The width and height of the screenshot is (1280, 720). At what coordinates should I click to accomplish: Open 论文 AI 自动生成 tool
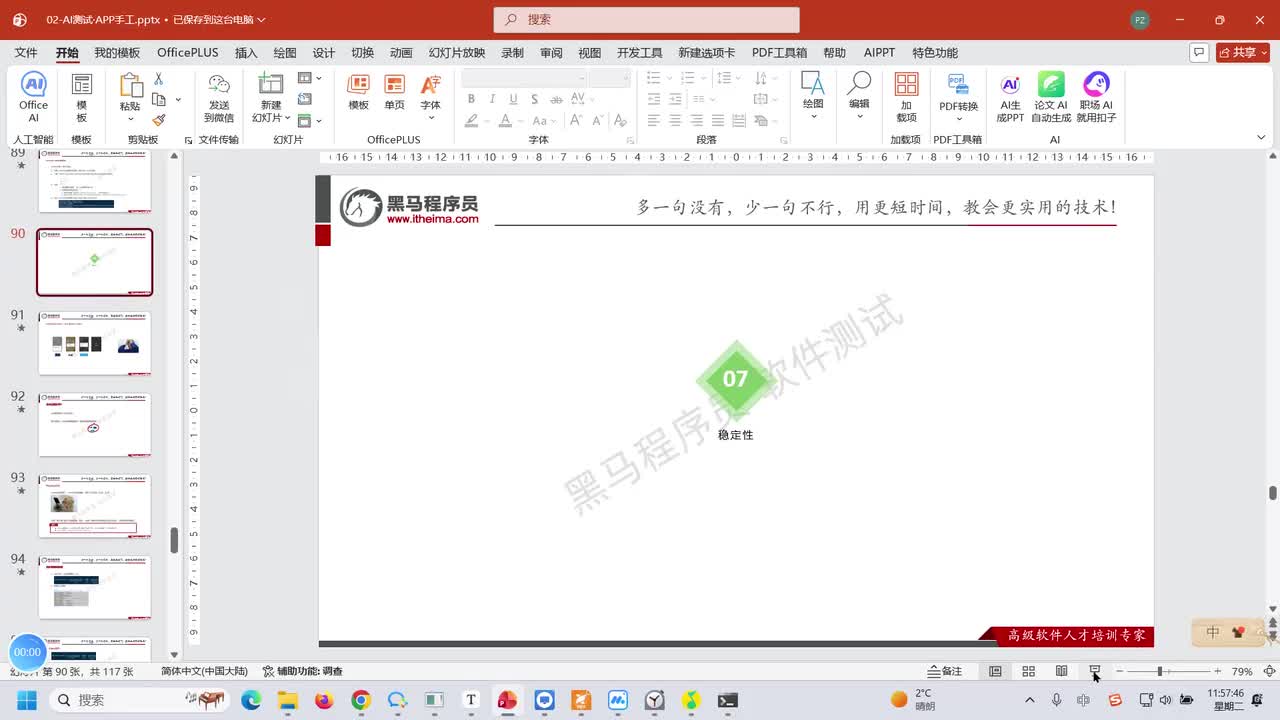[1051, 97]
